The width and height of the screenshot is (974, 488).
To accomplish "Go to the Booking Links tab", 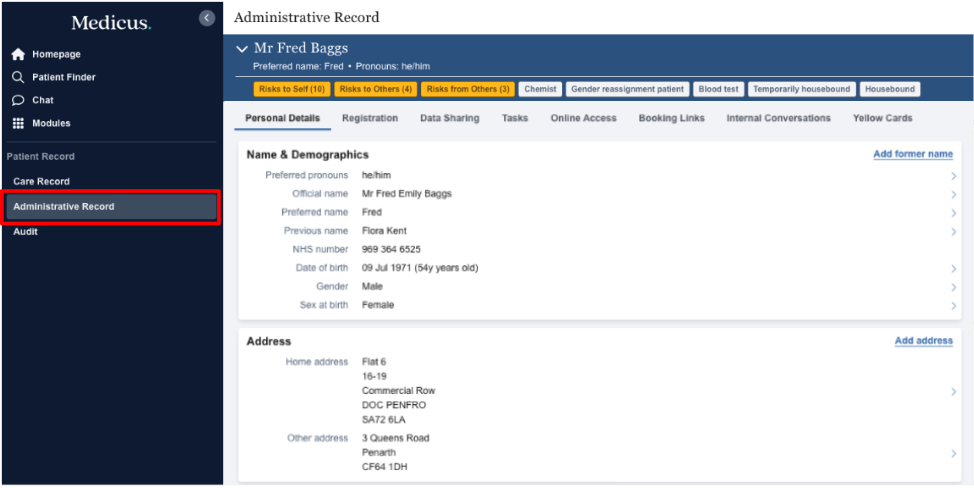I will click(x=671, y=118).
